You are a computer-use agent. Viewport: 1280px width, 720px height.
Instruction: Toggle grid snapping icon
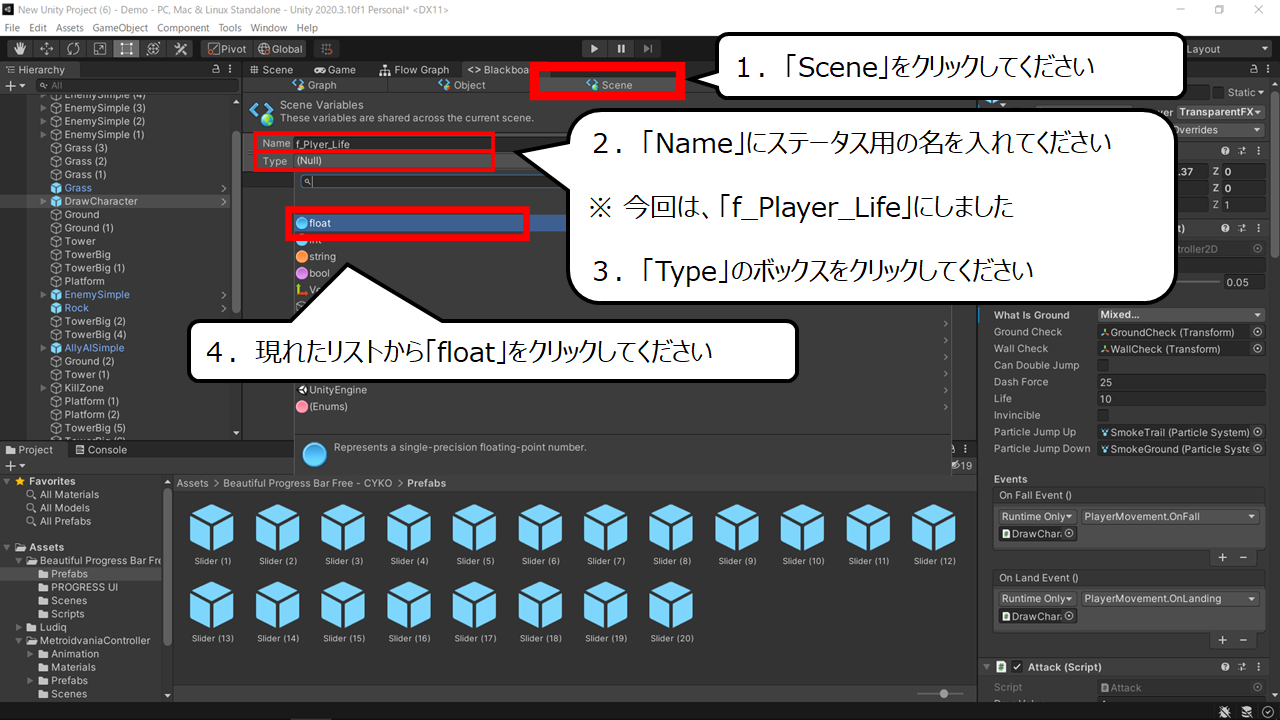point(326,48)
